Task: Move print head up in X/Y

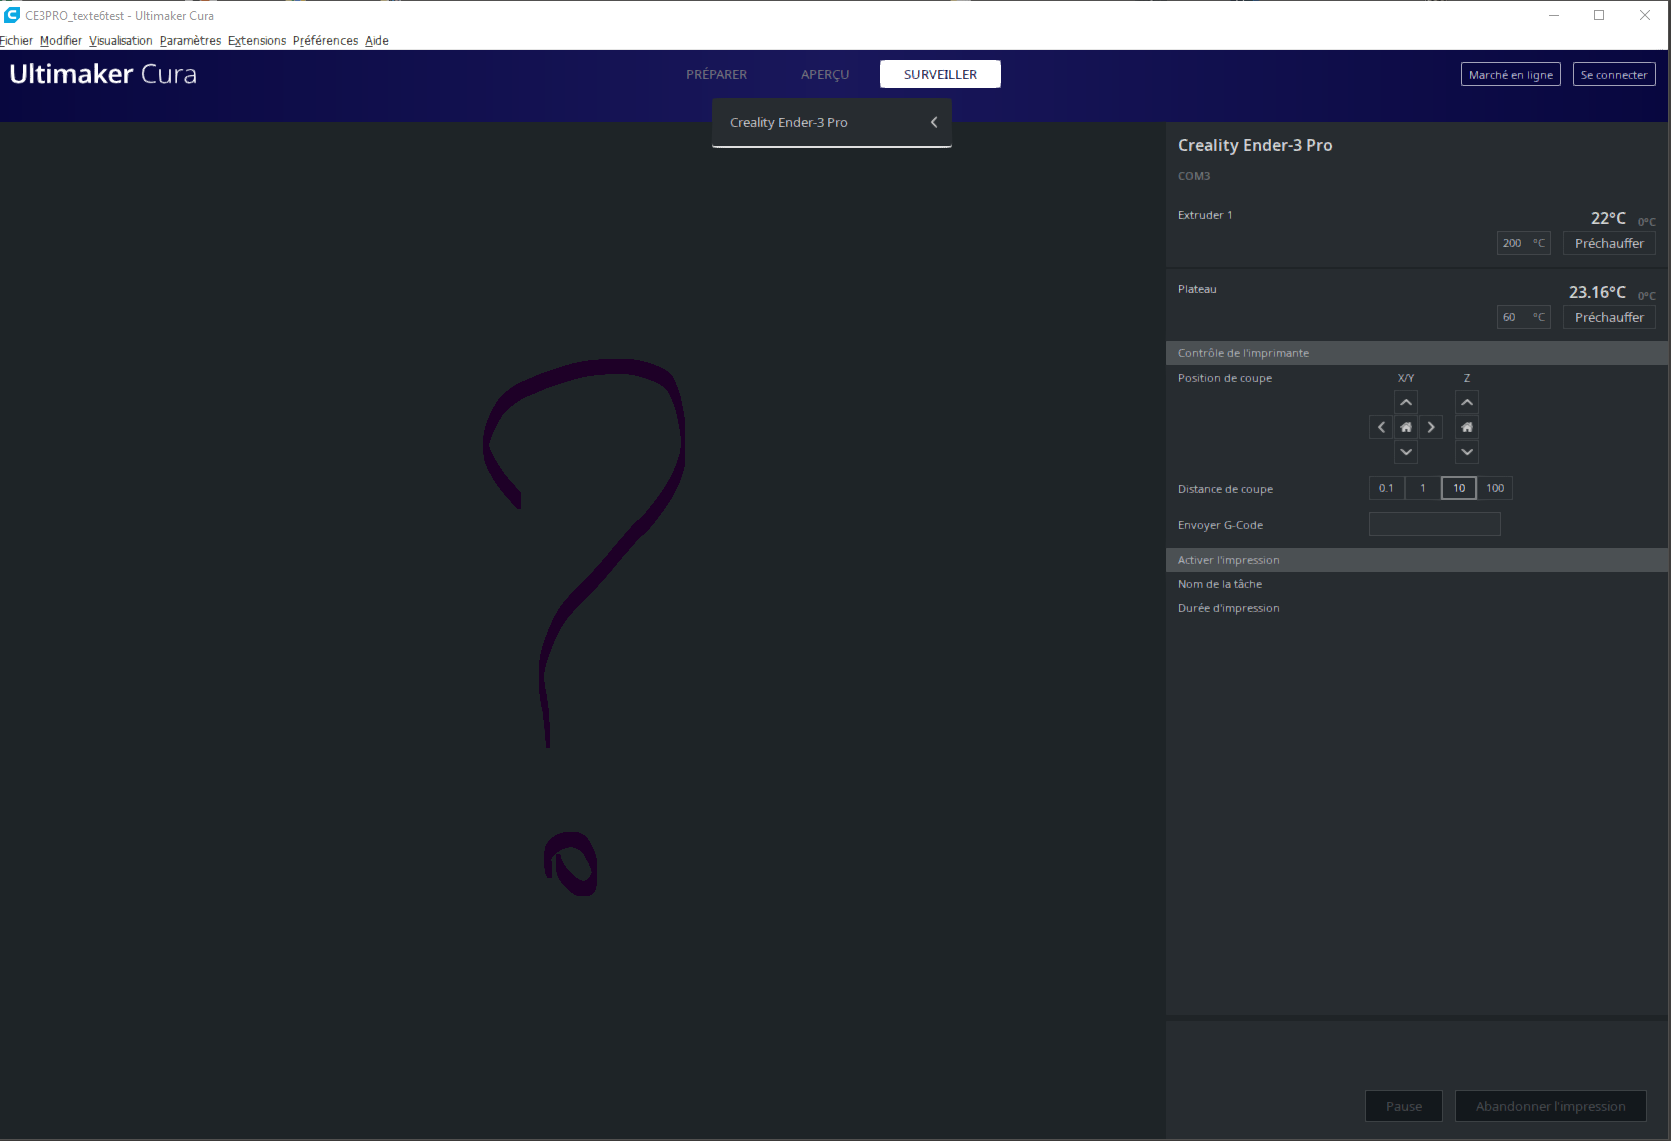Action: click(x=1406, y=402)
